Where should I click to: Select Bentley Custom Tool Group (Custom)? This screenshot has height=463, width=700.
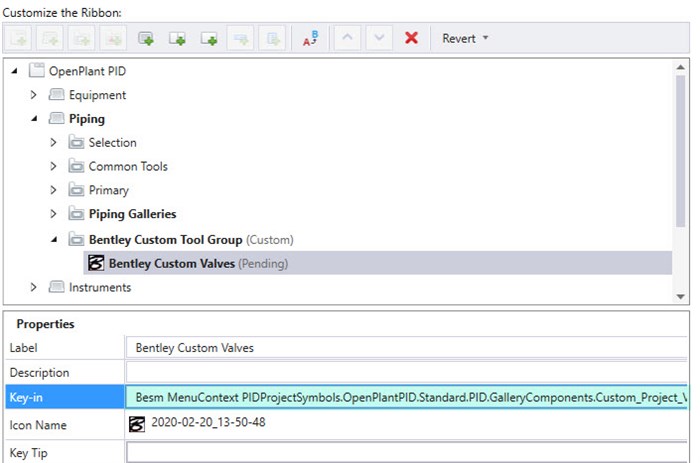pos(191,240)
